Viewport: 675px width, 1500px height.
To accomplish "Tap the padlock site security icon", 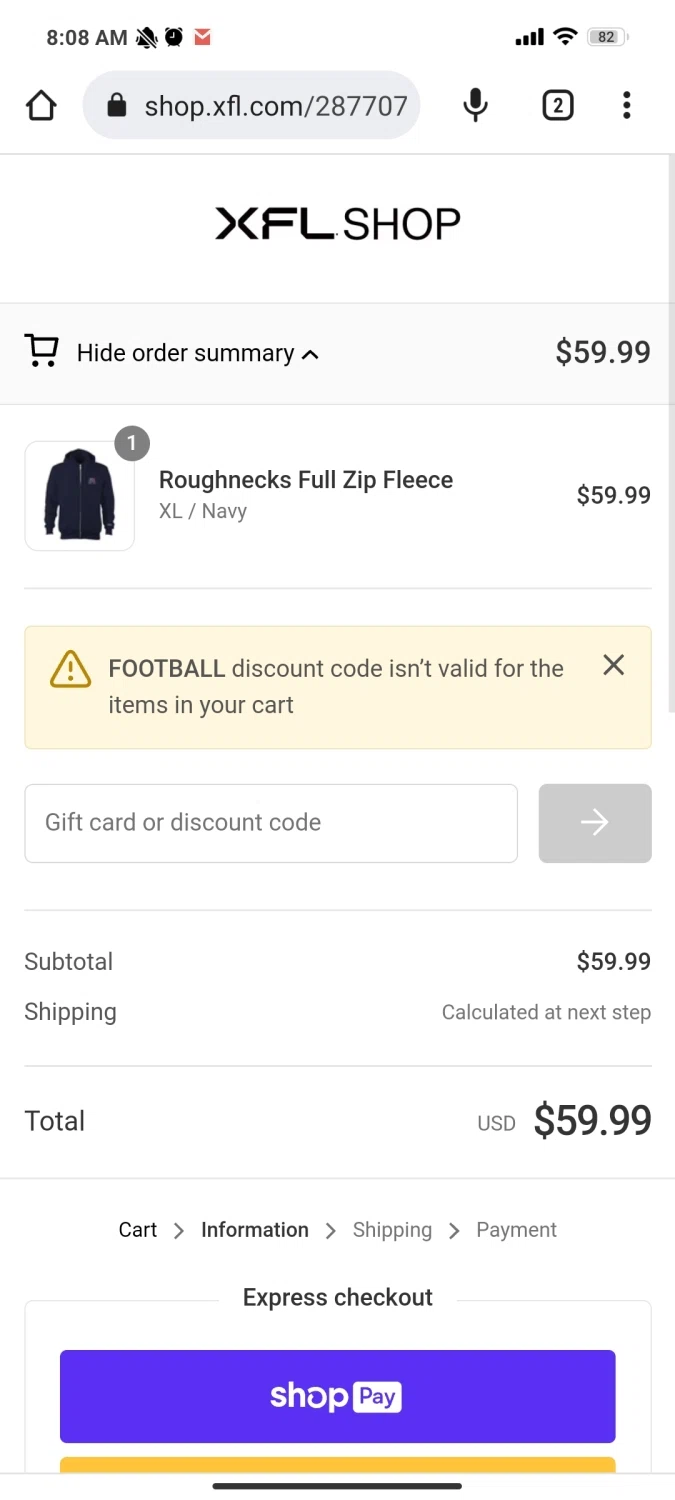I will 117,105.
